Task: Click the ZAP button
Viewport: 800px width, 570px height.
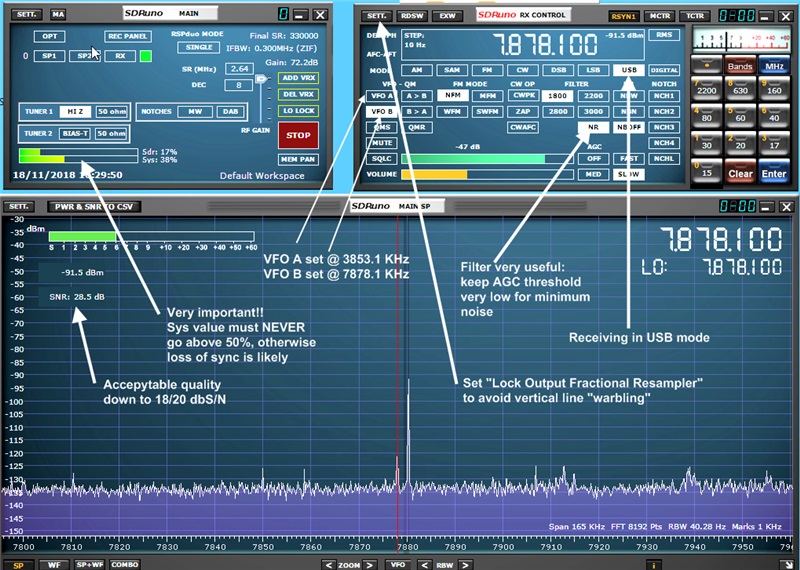Action: pyautogui.click(x=523, y=111)
